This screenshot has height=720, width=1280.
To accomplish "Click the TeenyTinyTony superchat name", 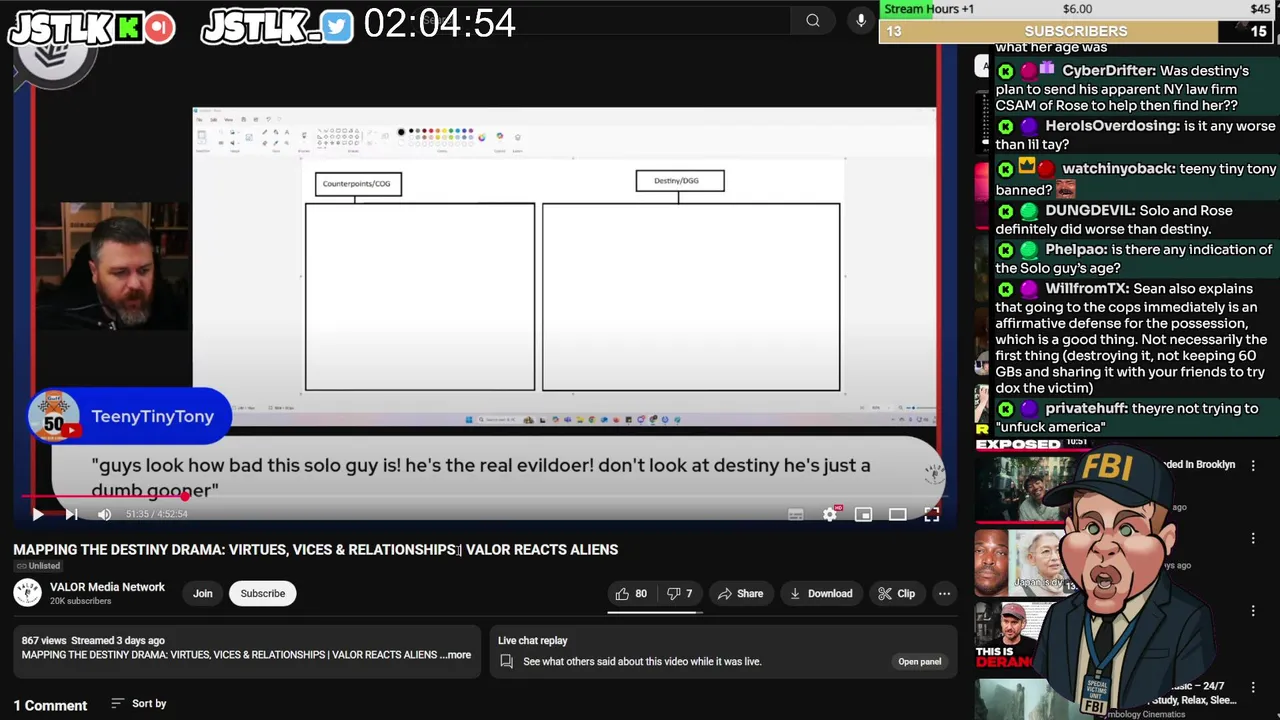I will point(152,416).
